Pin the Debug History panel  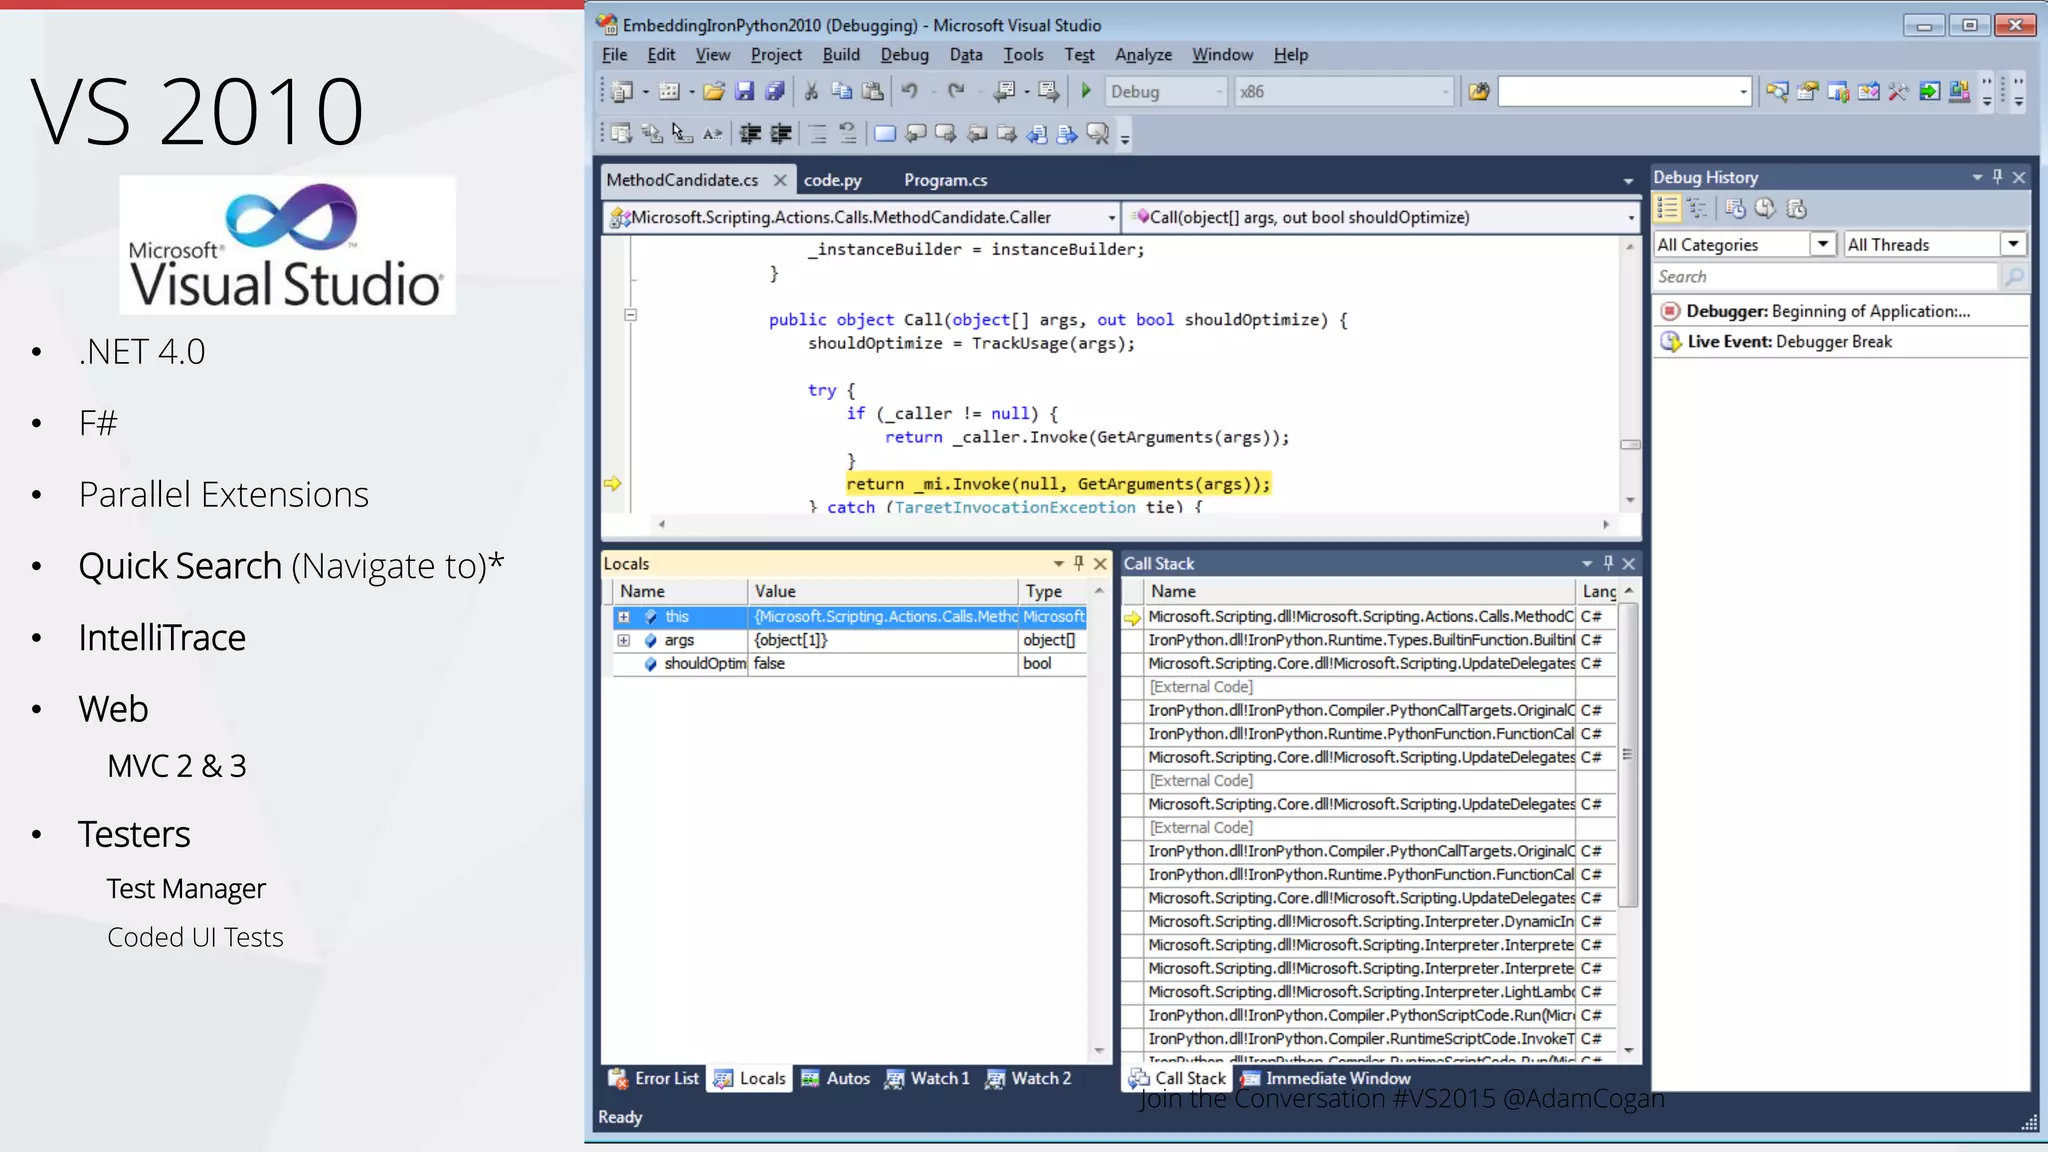point(1998,177)
